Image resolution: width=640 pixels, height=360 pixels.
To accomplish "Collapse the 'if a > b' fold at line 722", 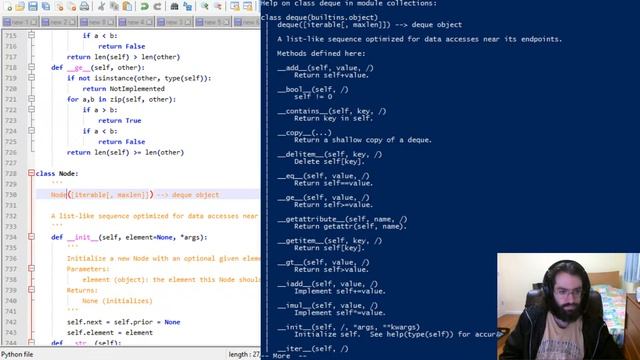I will tap(31, 109).
